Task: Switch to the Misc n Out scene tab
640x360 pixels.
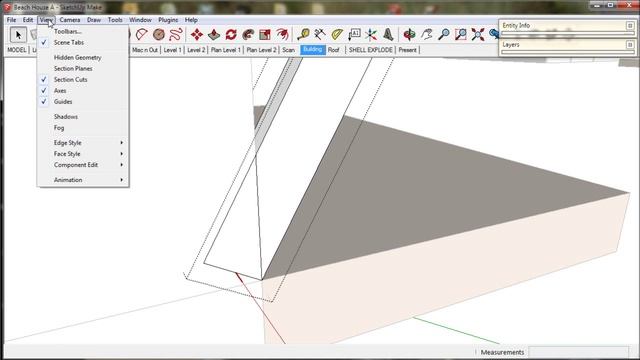Action: (145, 50)
